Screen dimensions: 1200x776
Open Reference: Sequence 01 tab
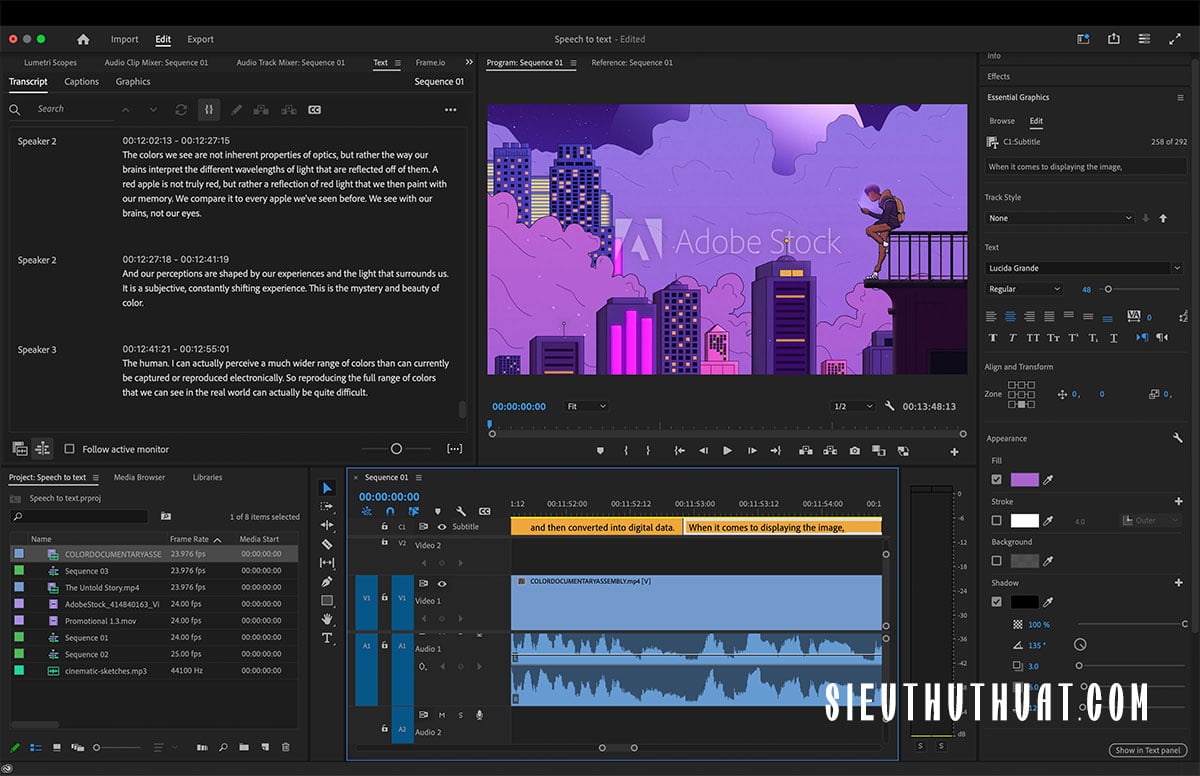tap(632, 62)
